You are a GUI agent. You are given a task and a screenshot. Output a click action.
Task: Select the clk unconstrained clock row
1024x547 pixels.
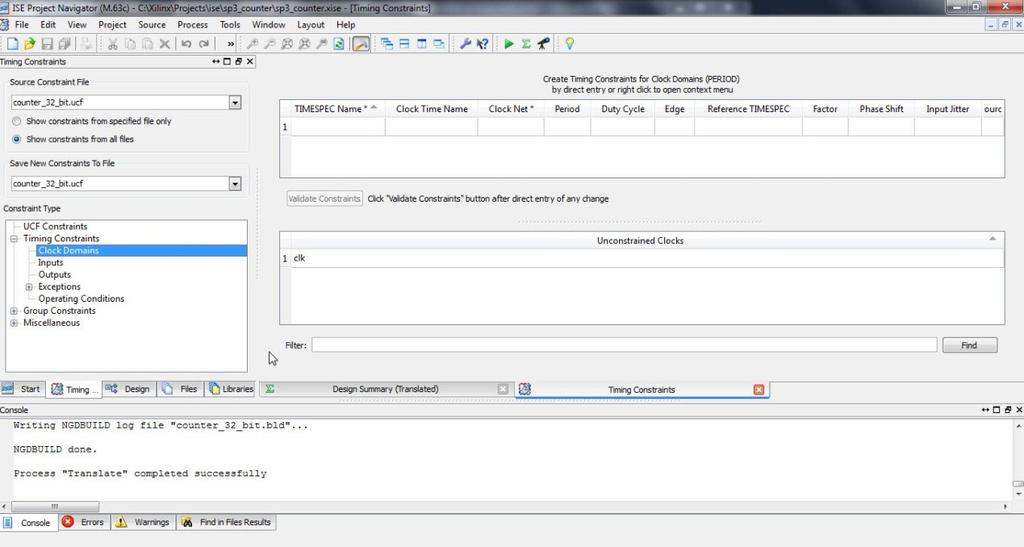coord(647,258)
